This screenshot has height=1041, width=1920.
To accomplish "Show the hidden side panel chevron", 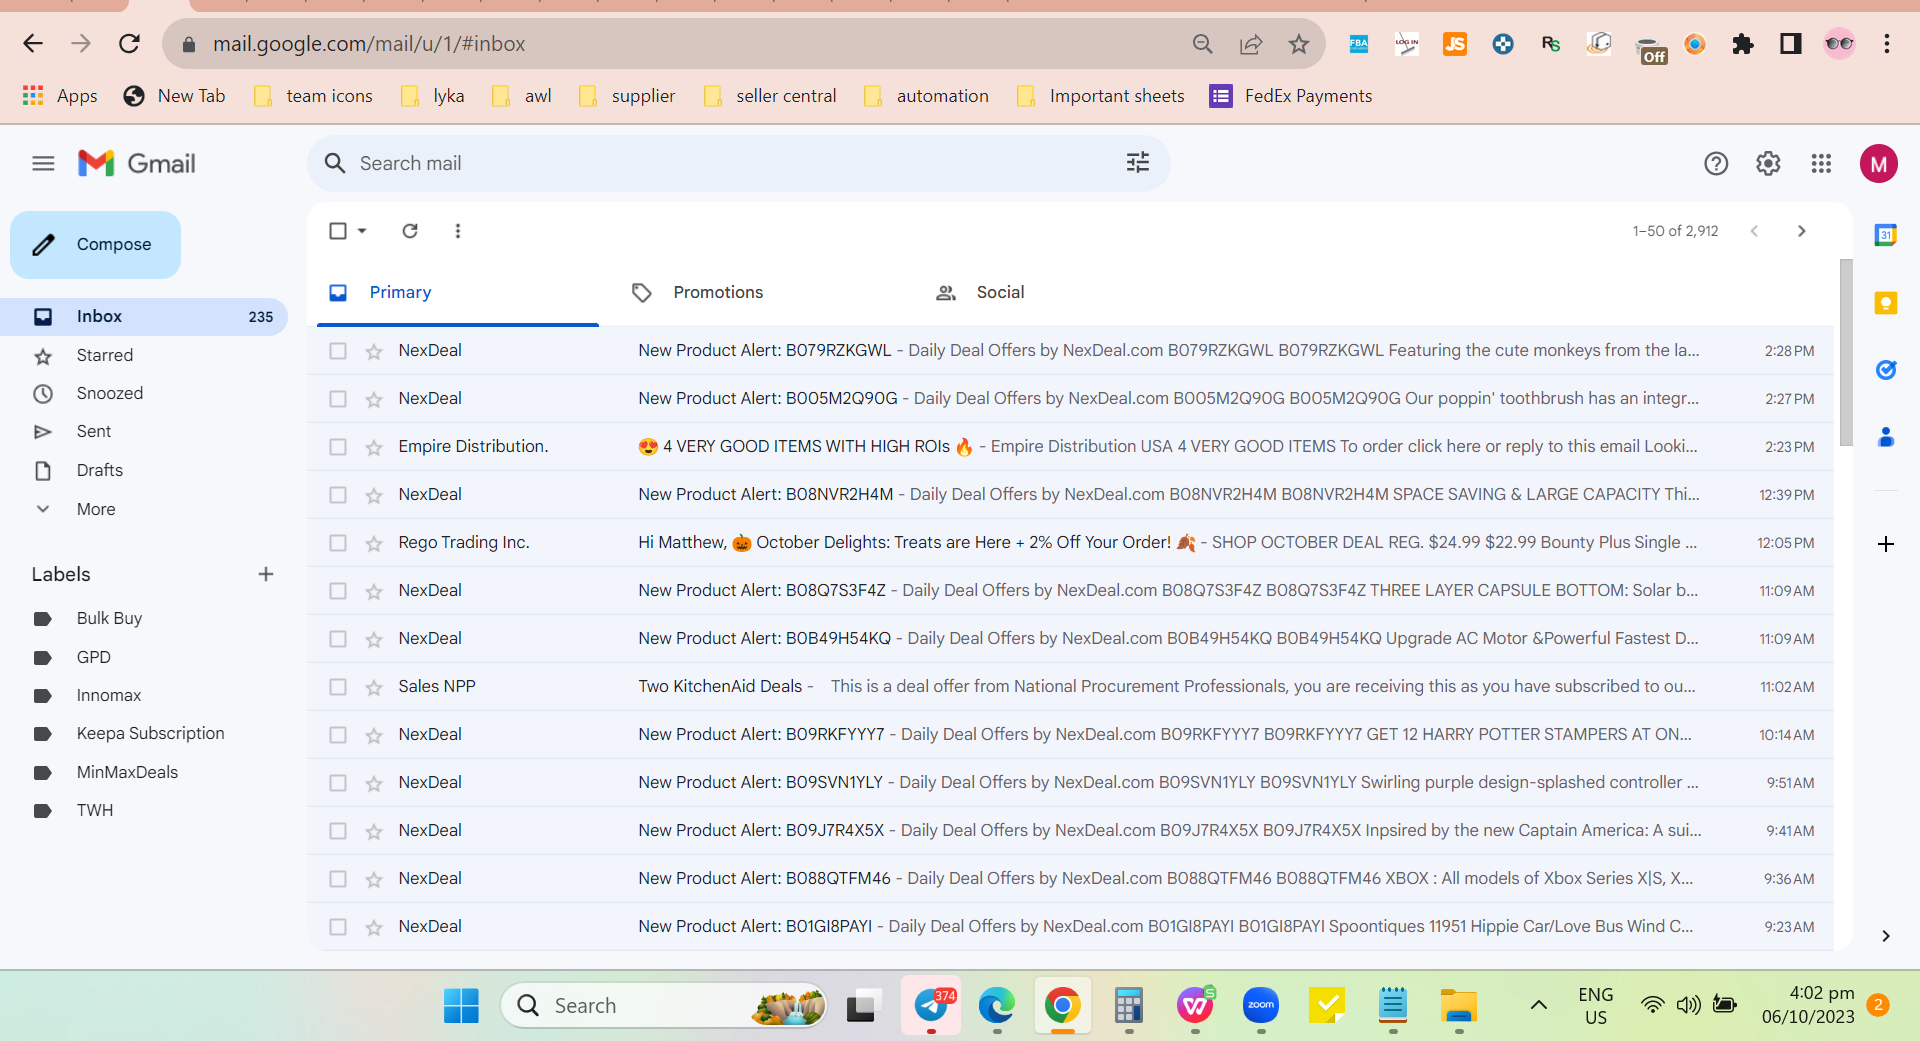I will 1886,936.
